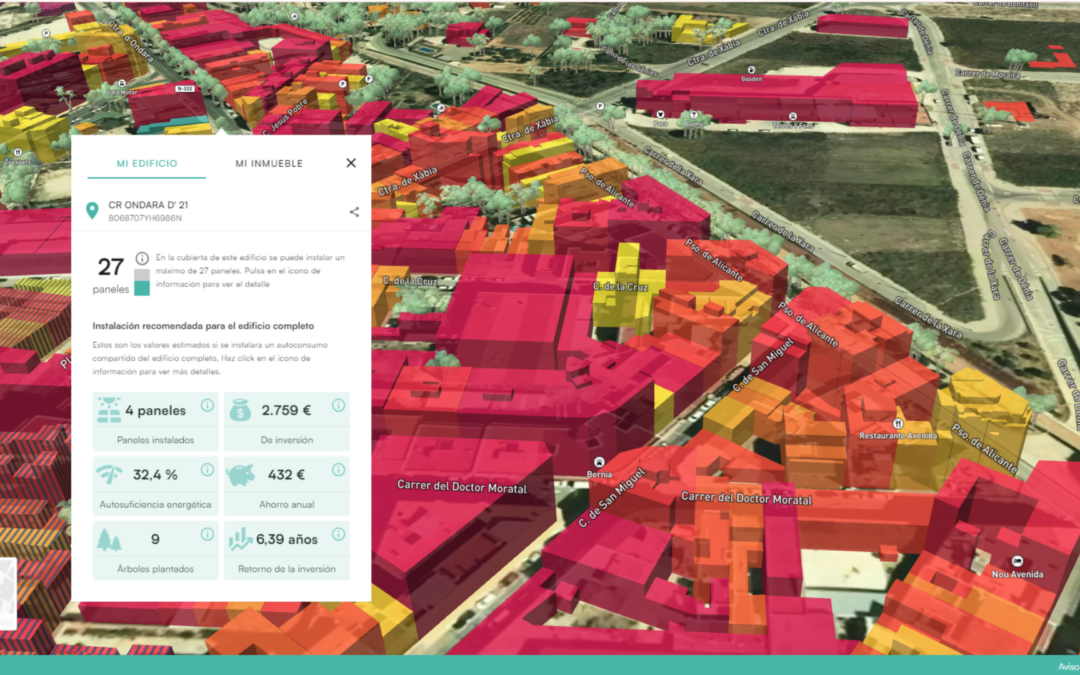Image resolution: width=1080 pixels, height=675 pixels.
Task: Click the share icon beside the address
Action: pos(354,211)
